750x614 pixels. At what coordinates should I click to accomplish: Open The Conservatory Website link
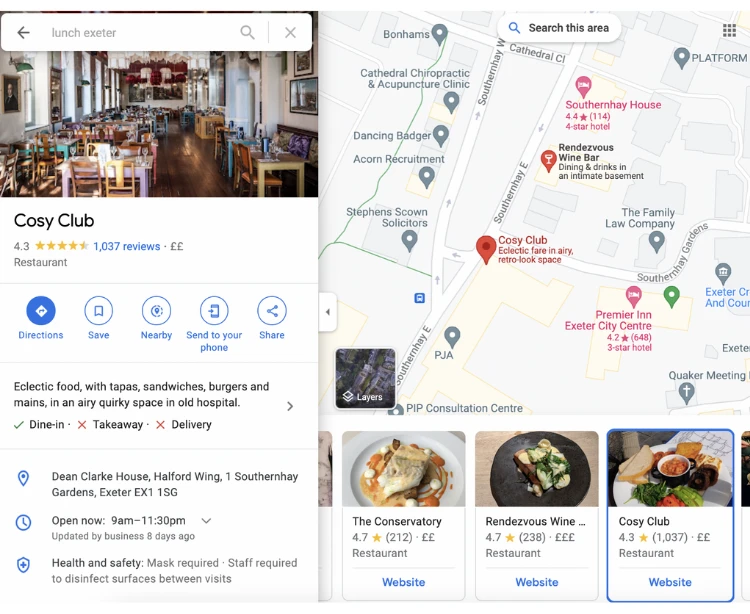403,582
